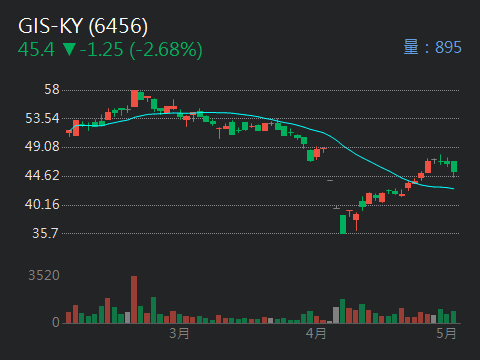Click the 40.16 price axis label
Image resolution: width=480 pixels, height=360 pixels.
[42, 204]
